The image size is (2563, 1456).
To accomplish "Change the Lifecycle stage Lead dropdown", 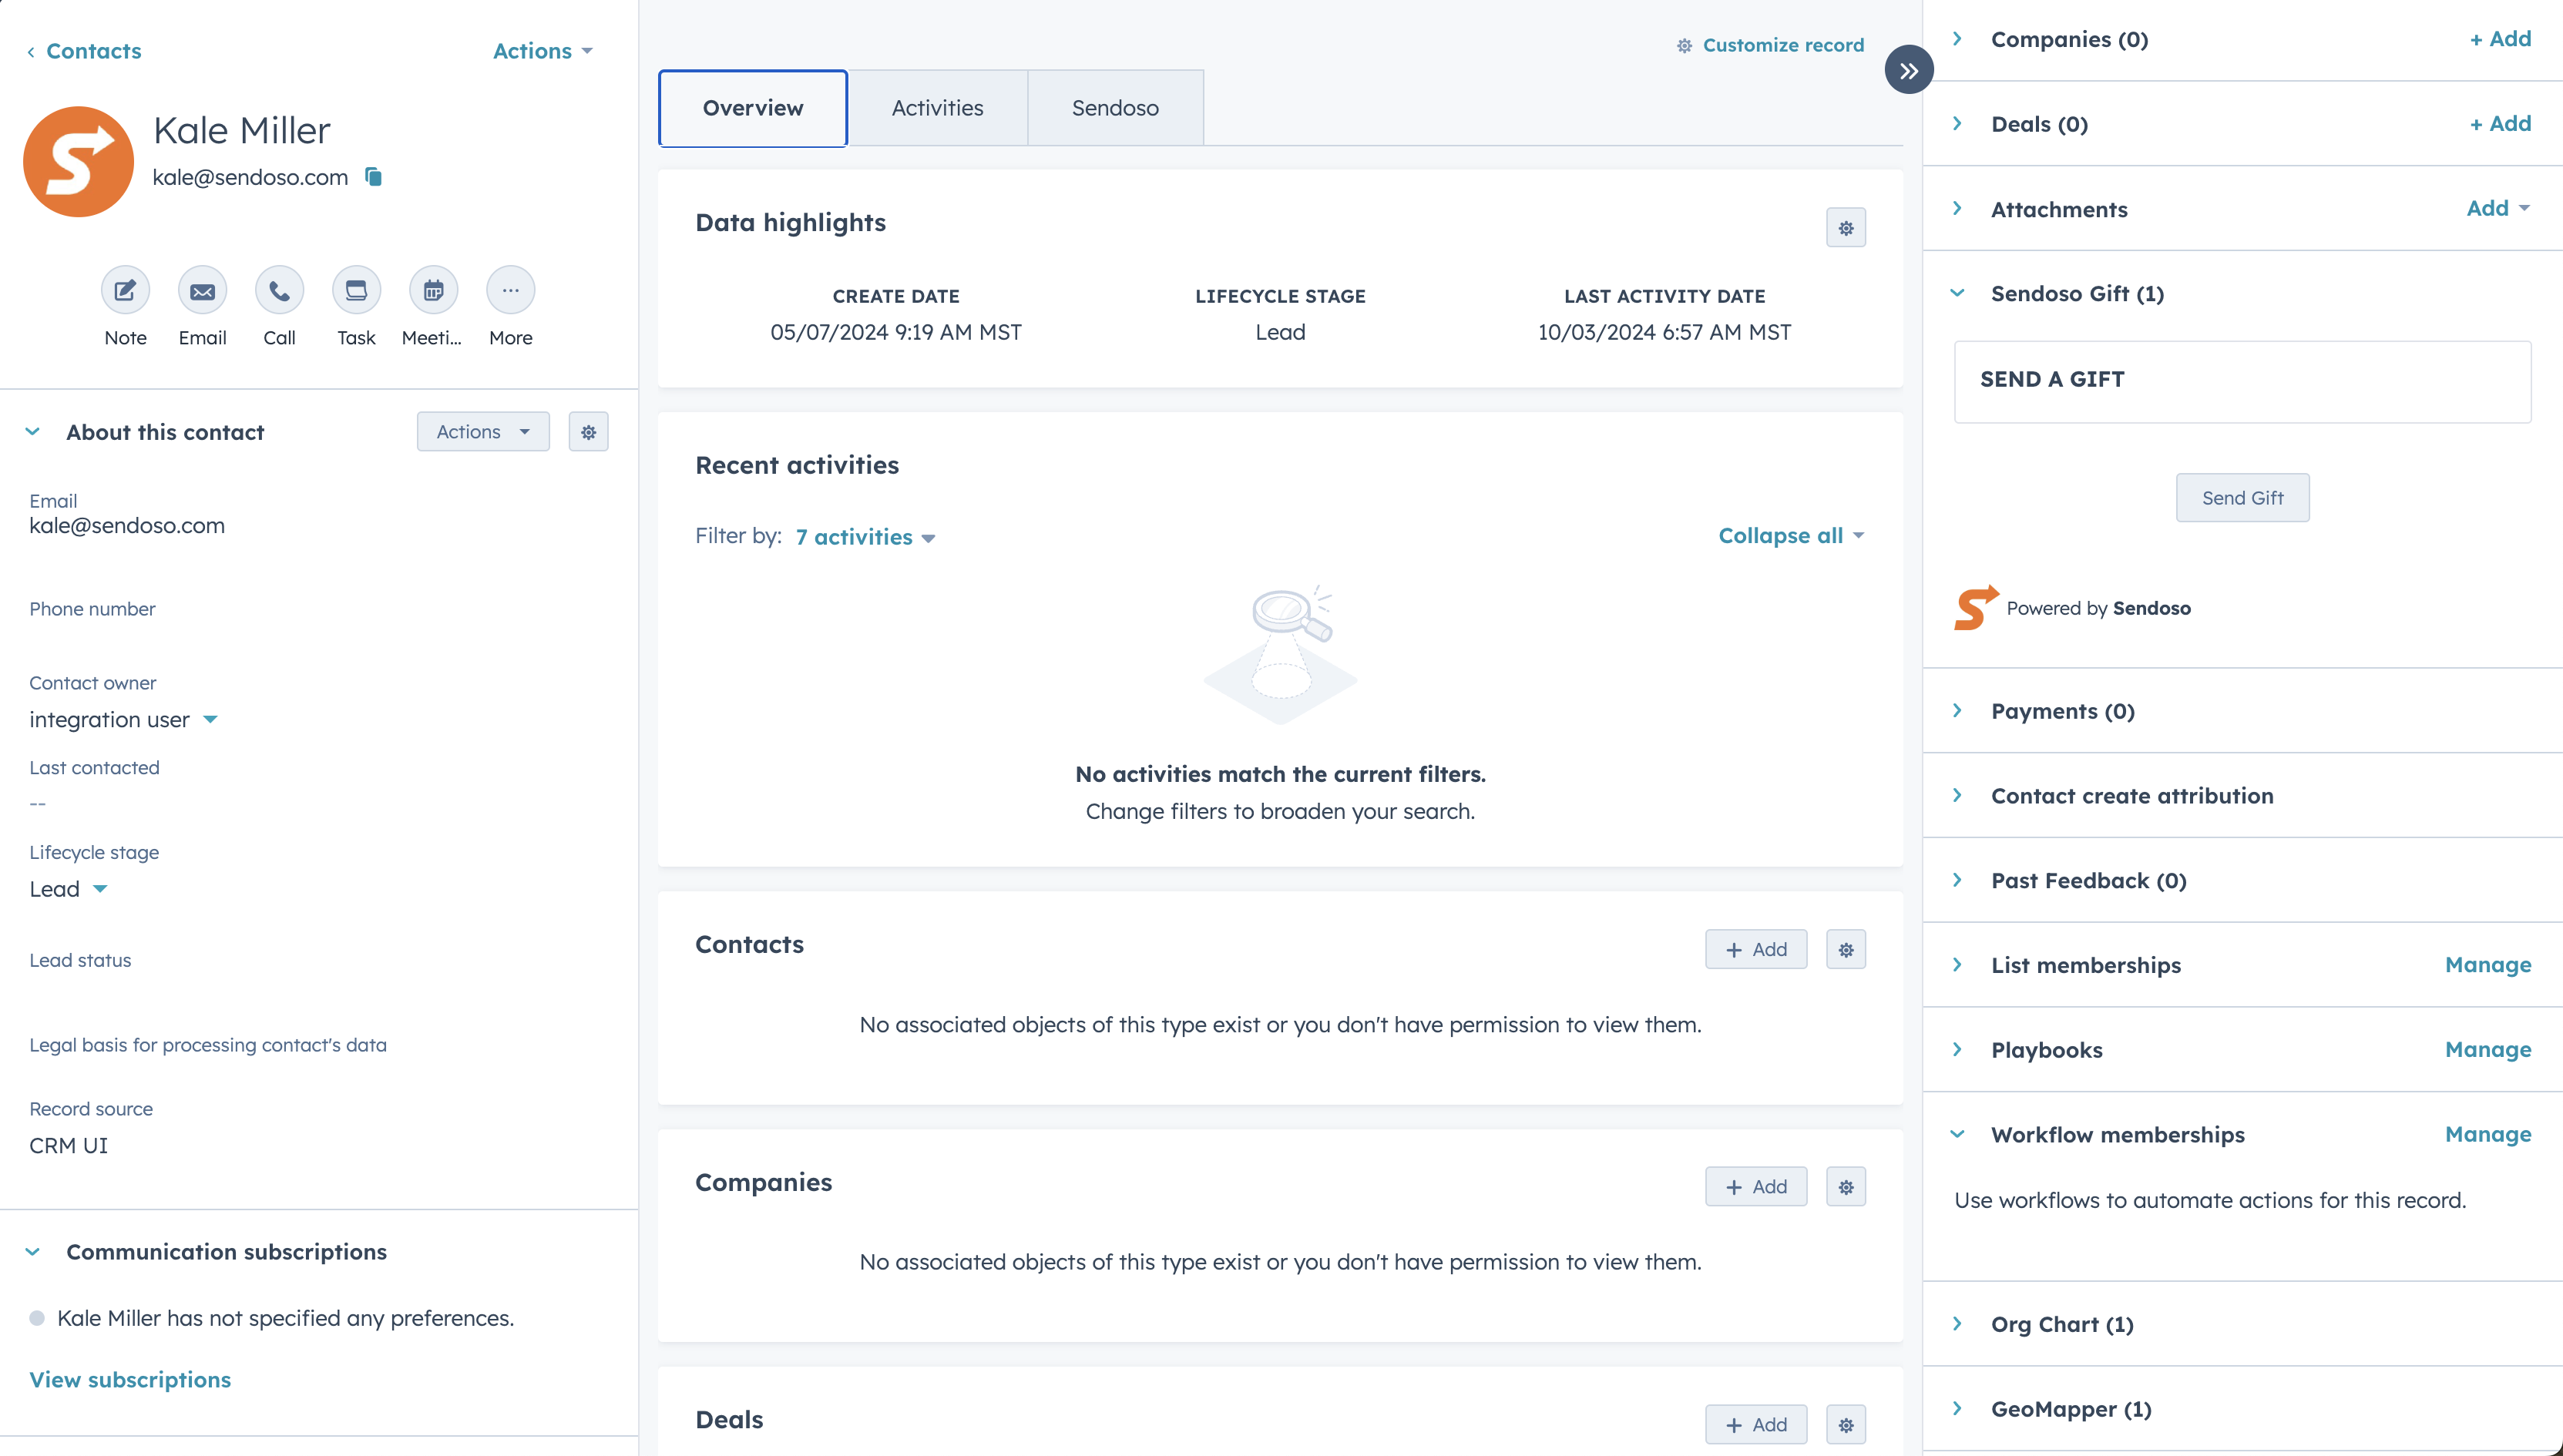I will (x=68, y=889).
